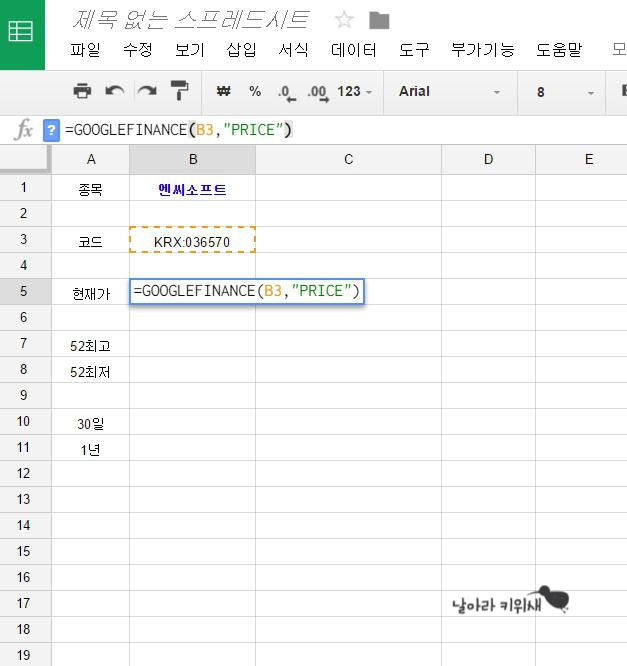
Task: Click the B5 cell formula editor
Action: click(247, 291)
